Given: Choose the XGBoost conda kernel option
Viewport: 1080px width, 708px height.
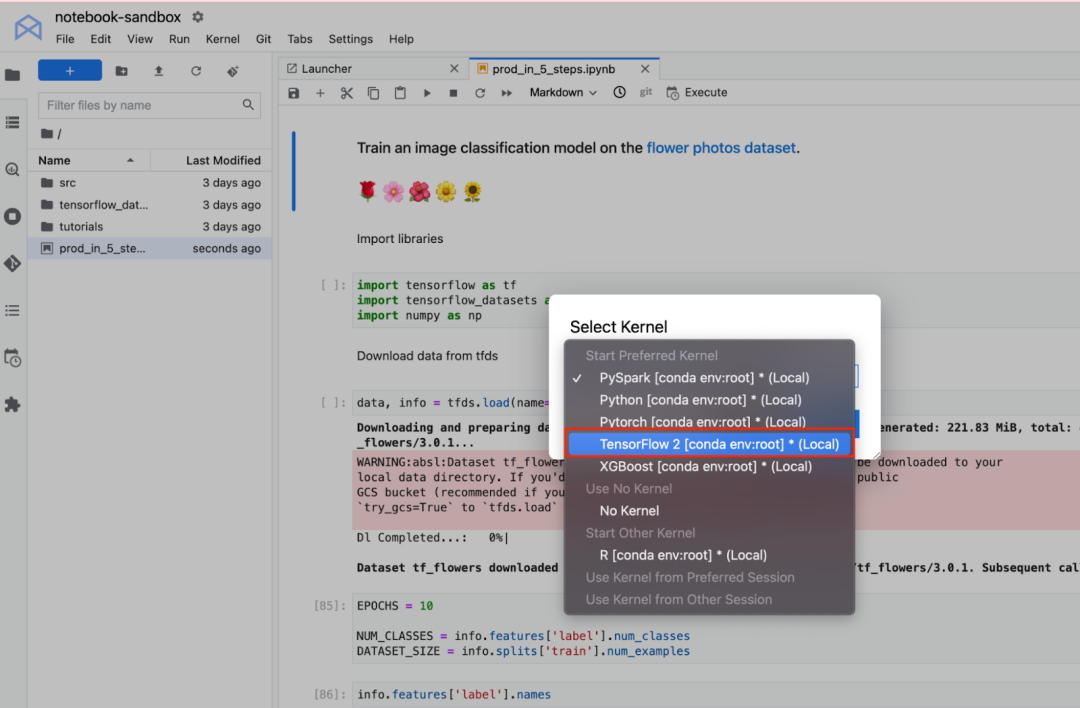Looking at the screenshot, I should 705,466.
